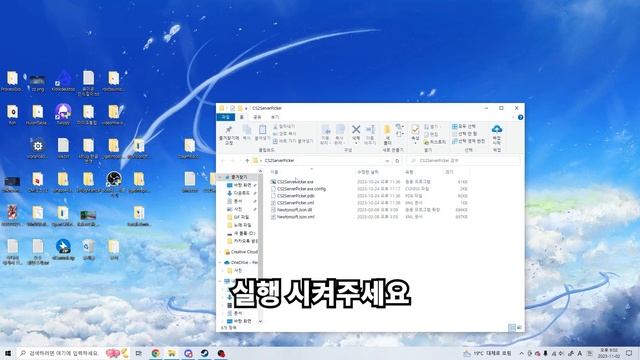
Task: Click 편집 (Edit) in the ribbon
Action: [x=431, y=134]
